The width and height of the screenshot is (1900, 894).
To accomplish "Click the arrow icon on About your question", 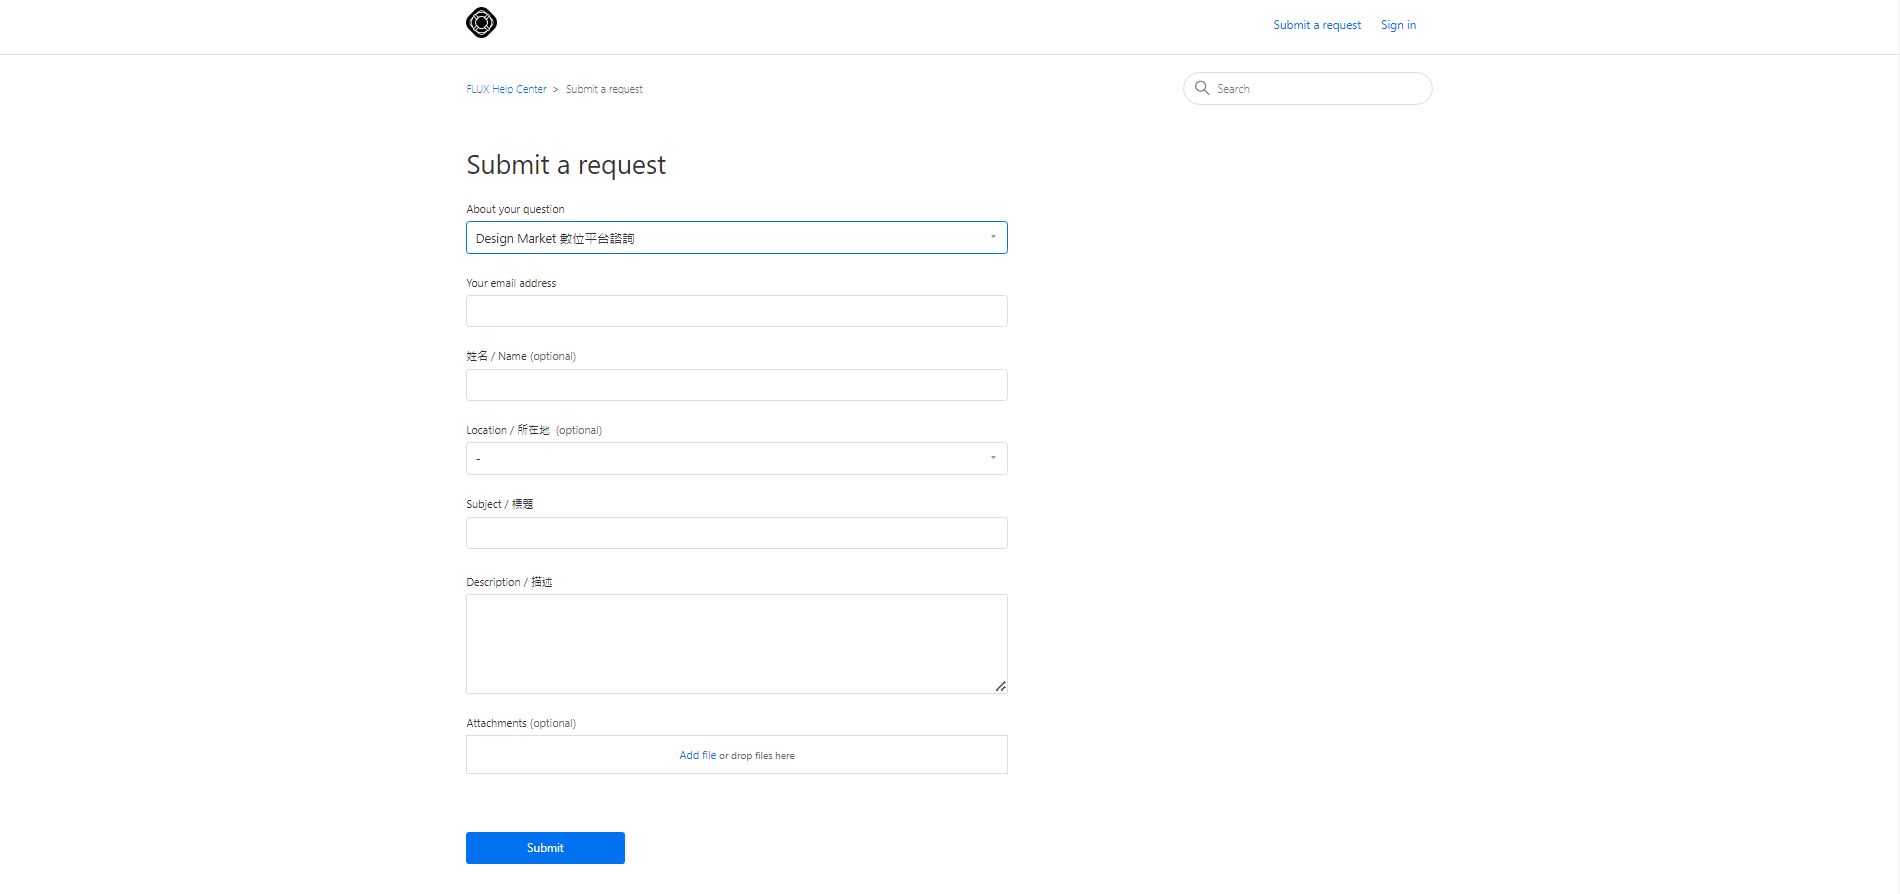I will 993,237.
